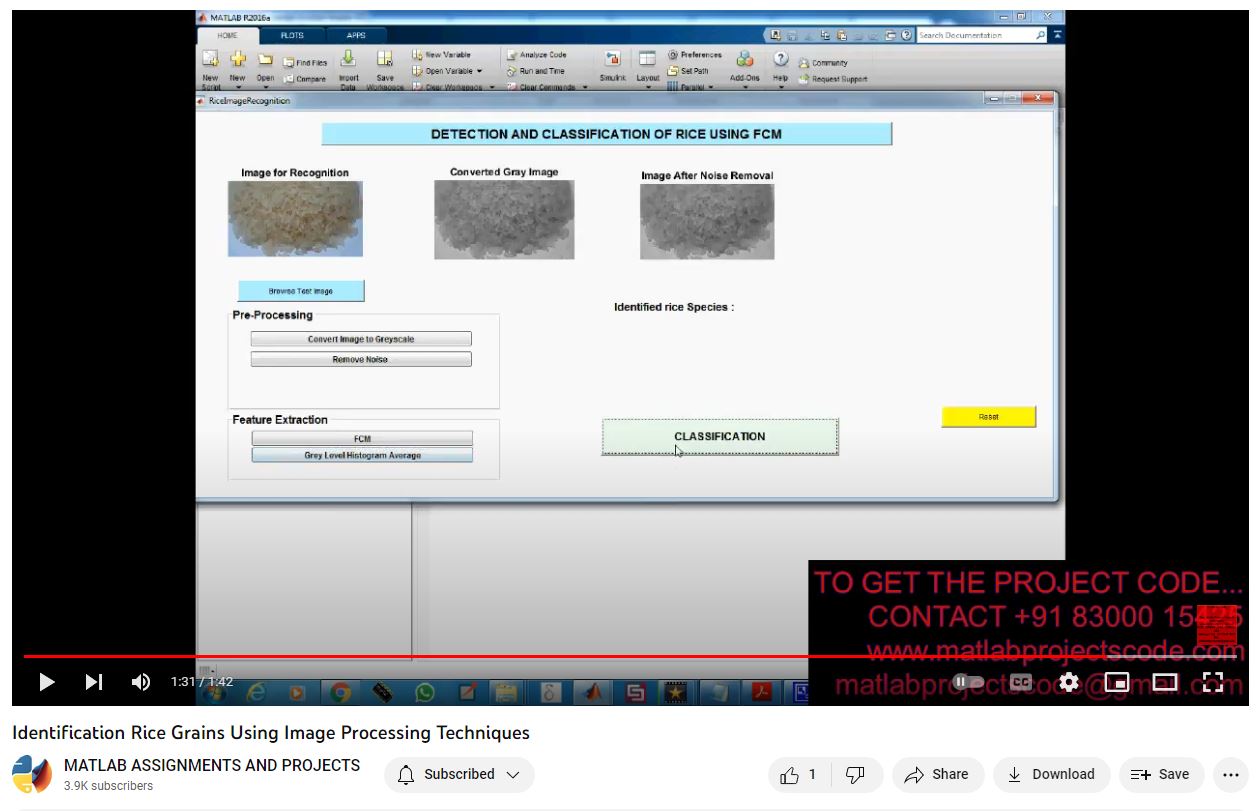Play the video
Screen dimensions: 1260x811
(46, 682)
